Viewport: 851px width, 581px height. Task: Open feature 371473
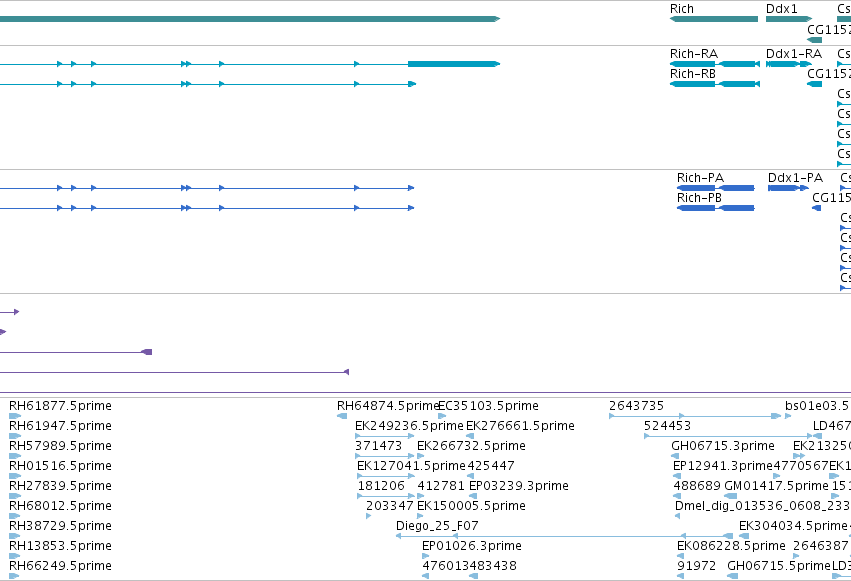pos(378,446)
